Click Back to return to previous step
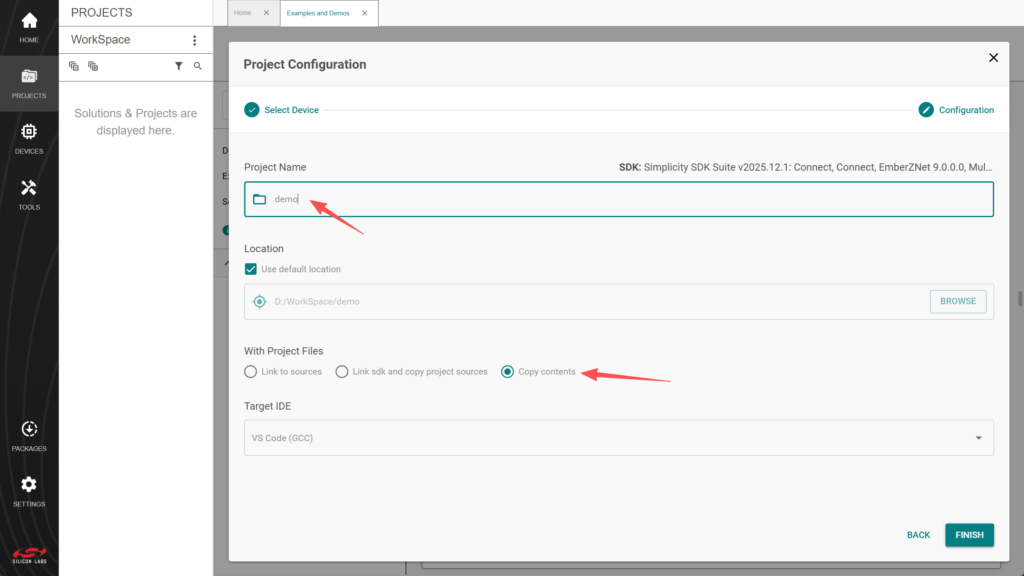1024x576 pixels. click(x=918, y=535)
